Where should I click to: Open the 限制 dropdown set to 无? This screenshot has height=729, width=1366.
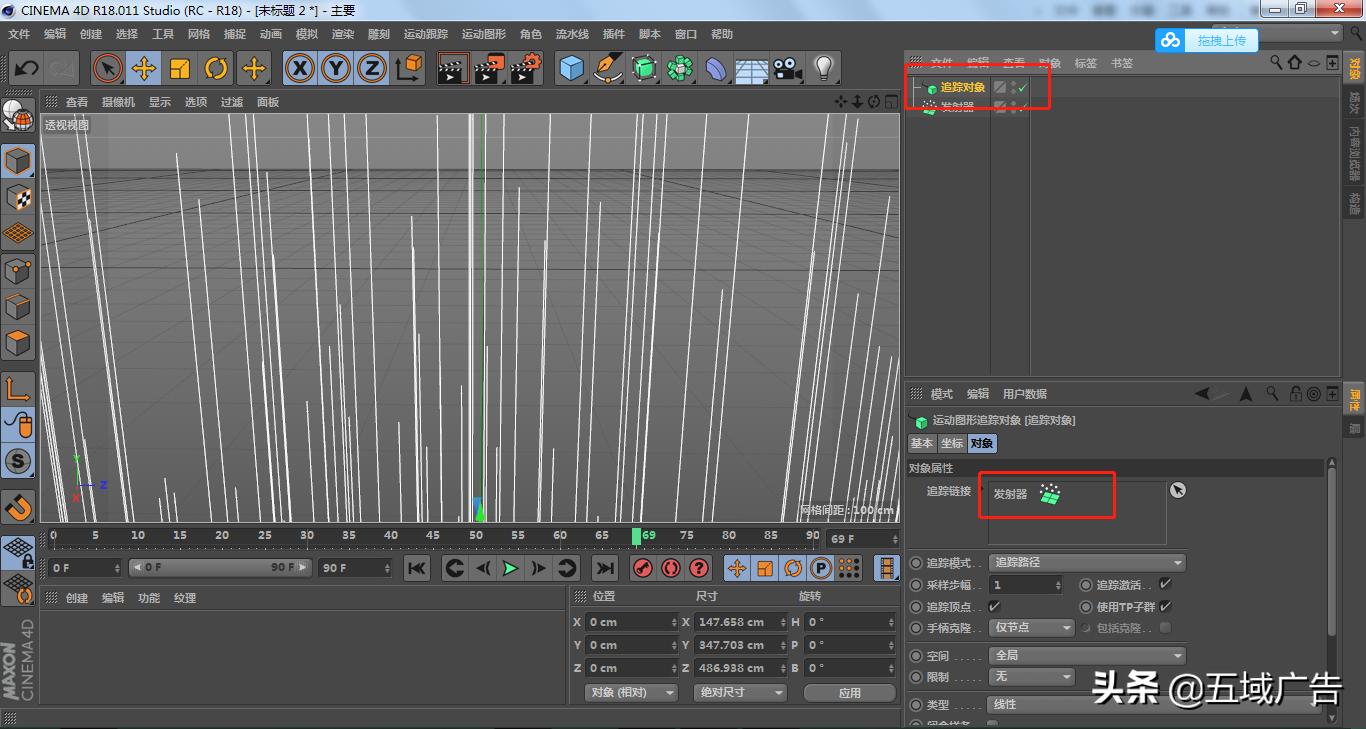tap(1030, 677)
